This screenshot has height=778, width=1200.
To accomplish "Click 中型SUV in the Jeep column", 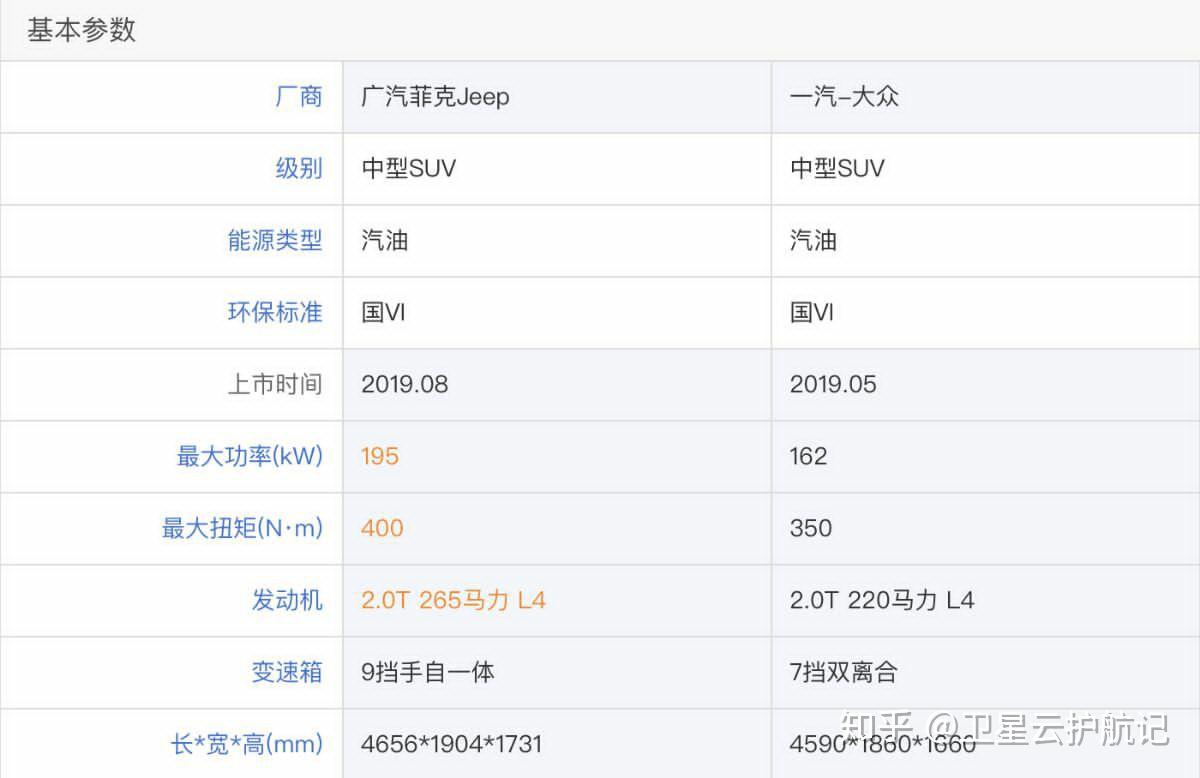I will (x=408, y=169).
